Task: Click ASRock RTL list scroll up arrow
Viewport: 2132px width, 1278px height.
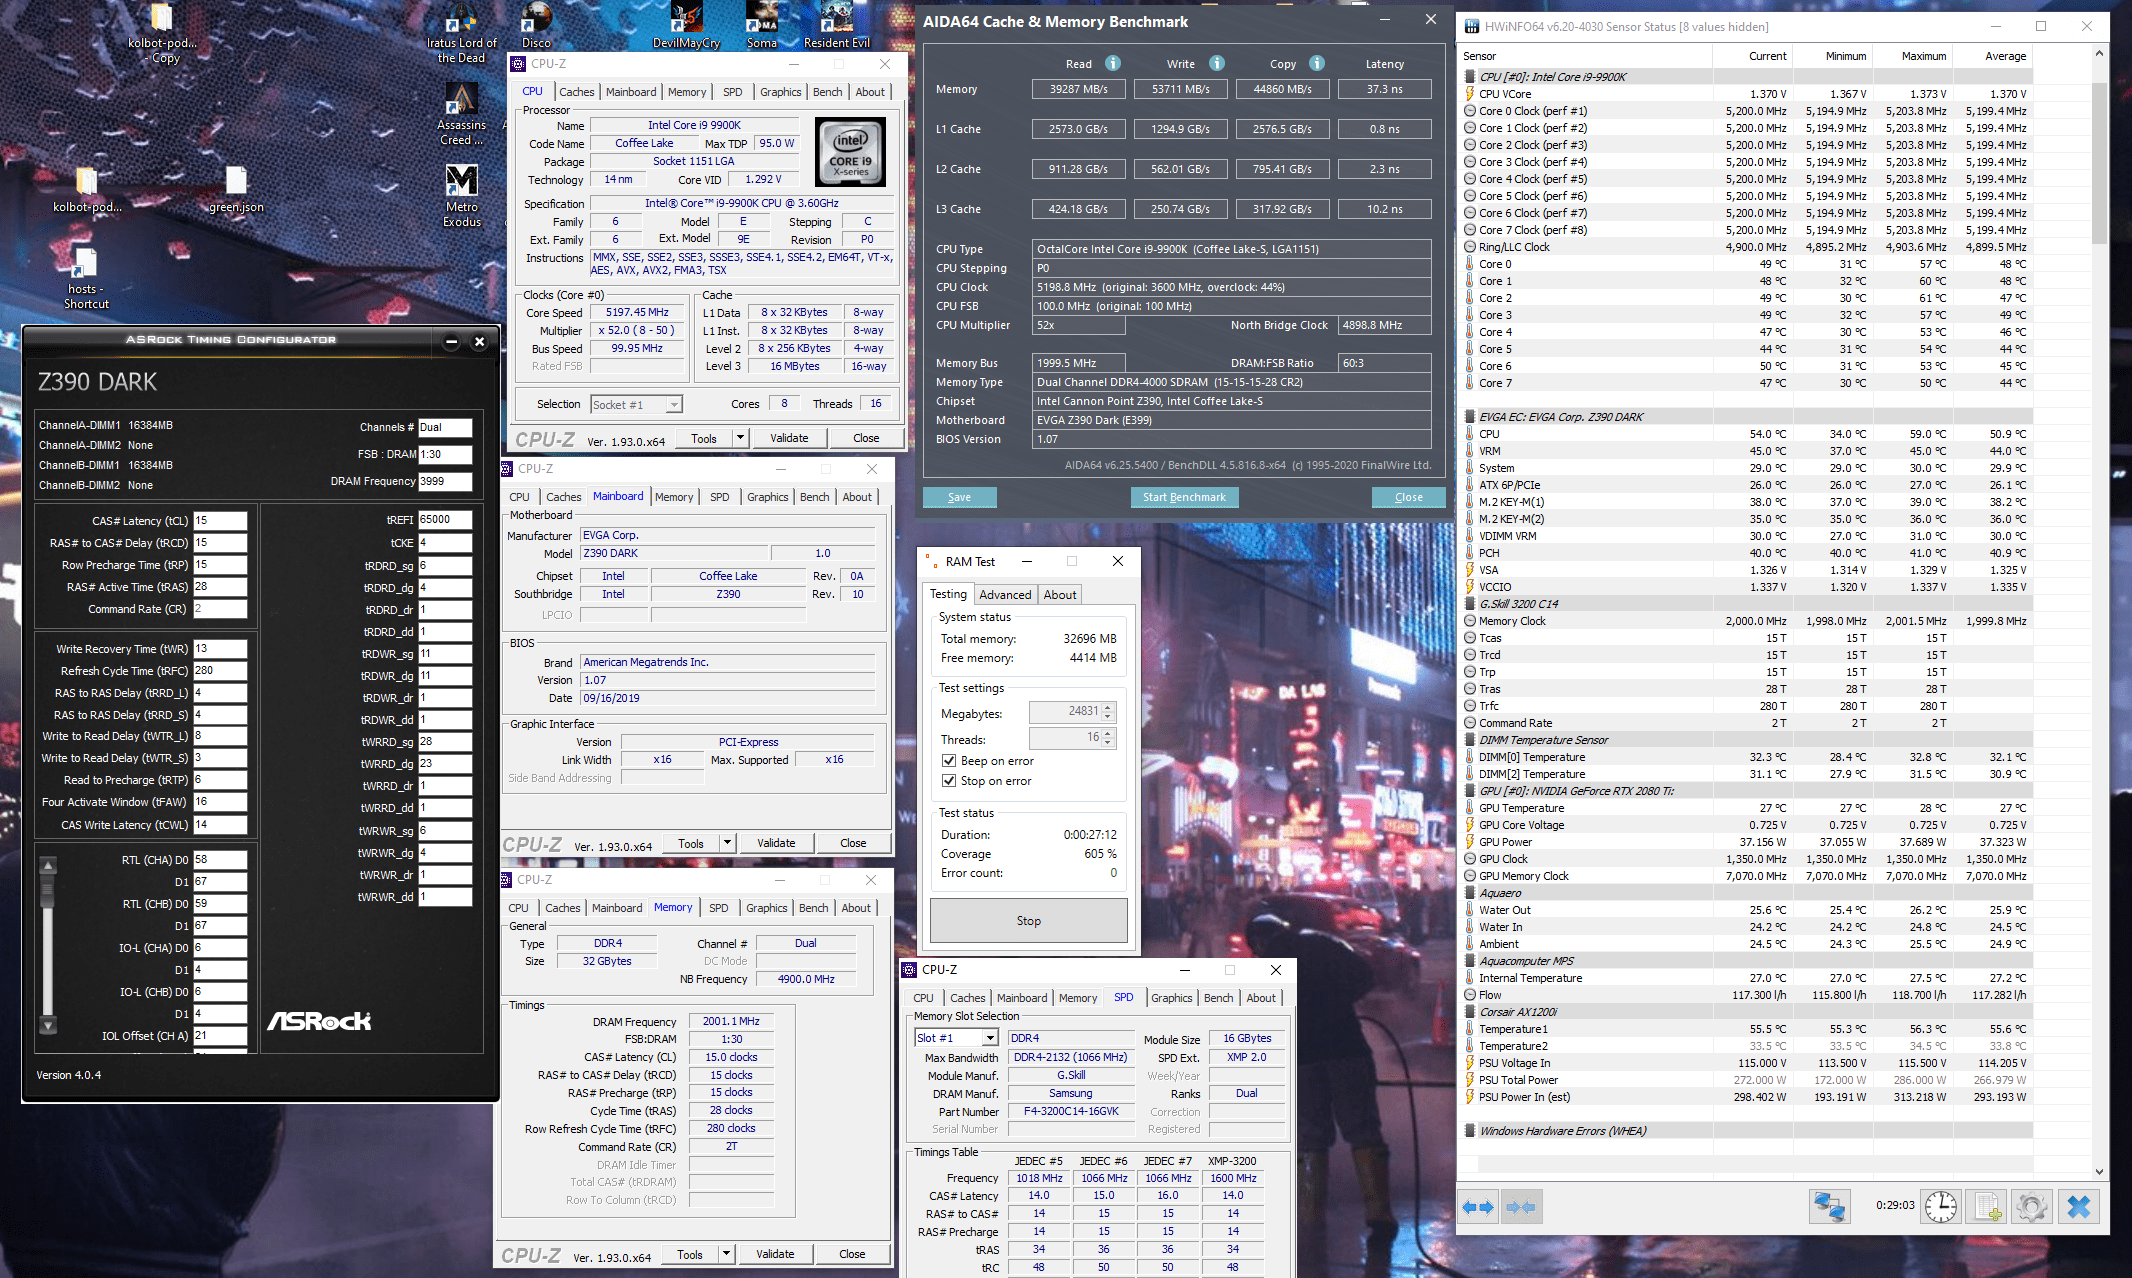Action: (48, 865)
